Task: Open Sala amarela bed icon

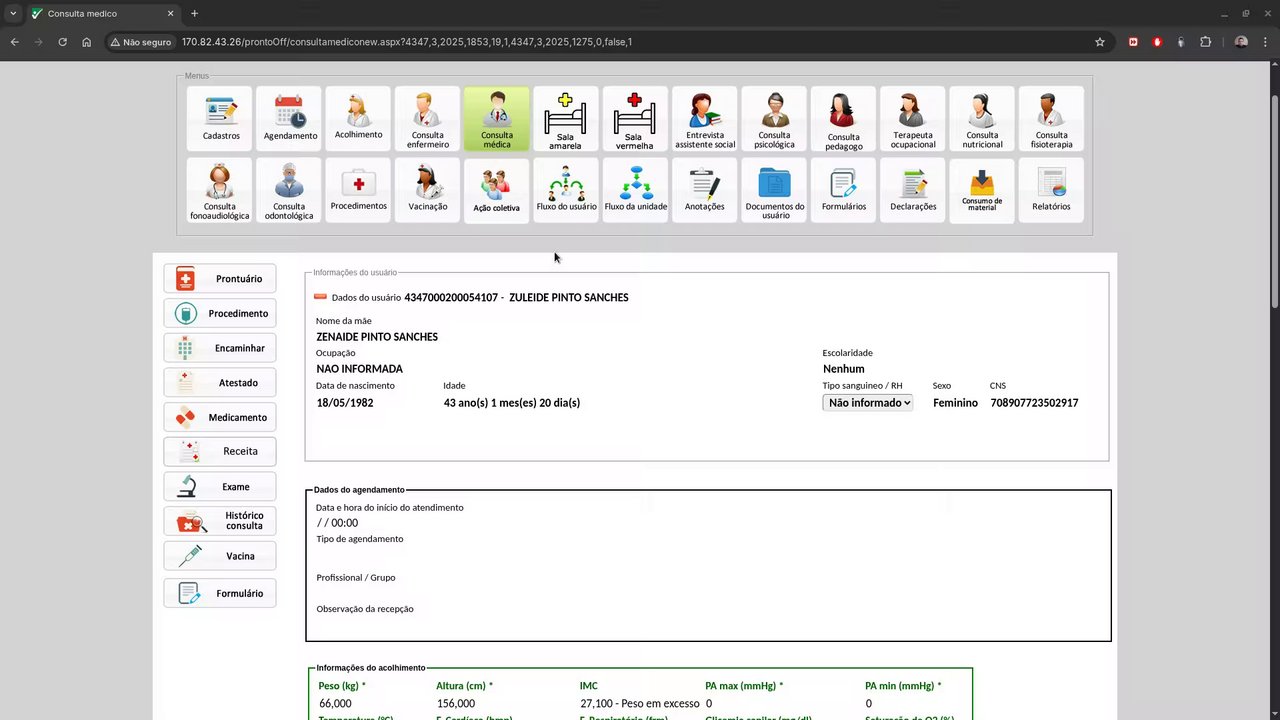Action: pos(565,119)
